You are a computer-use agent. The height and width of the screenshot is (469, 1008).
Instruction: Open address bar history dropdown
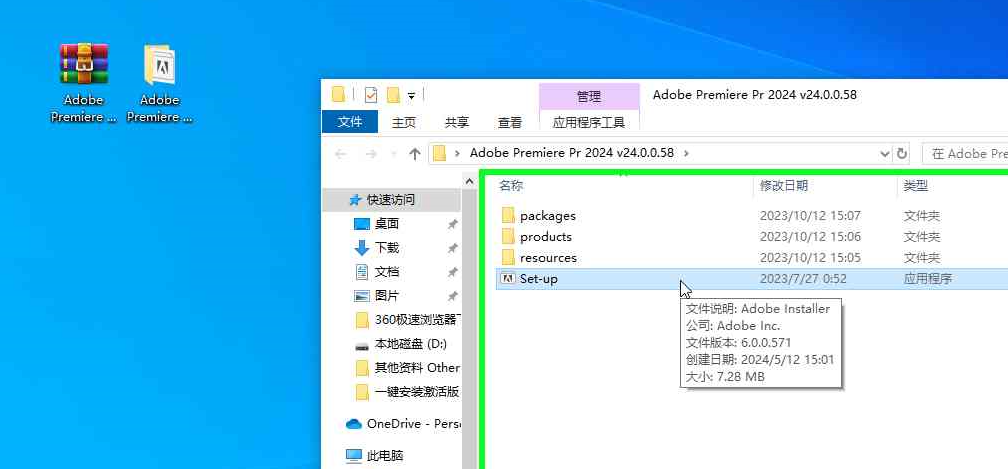[885, 154]
